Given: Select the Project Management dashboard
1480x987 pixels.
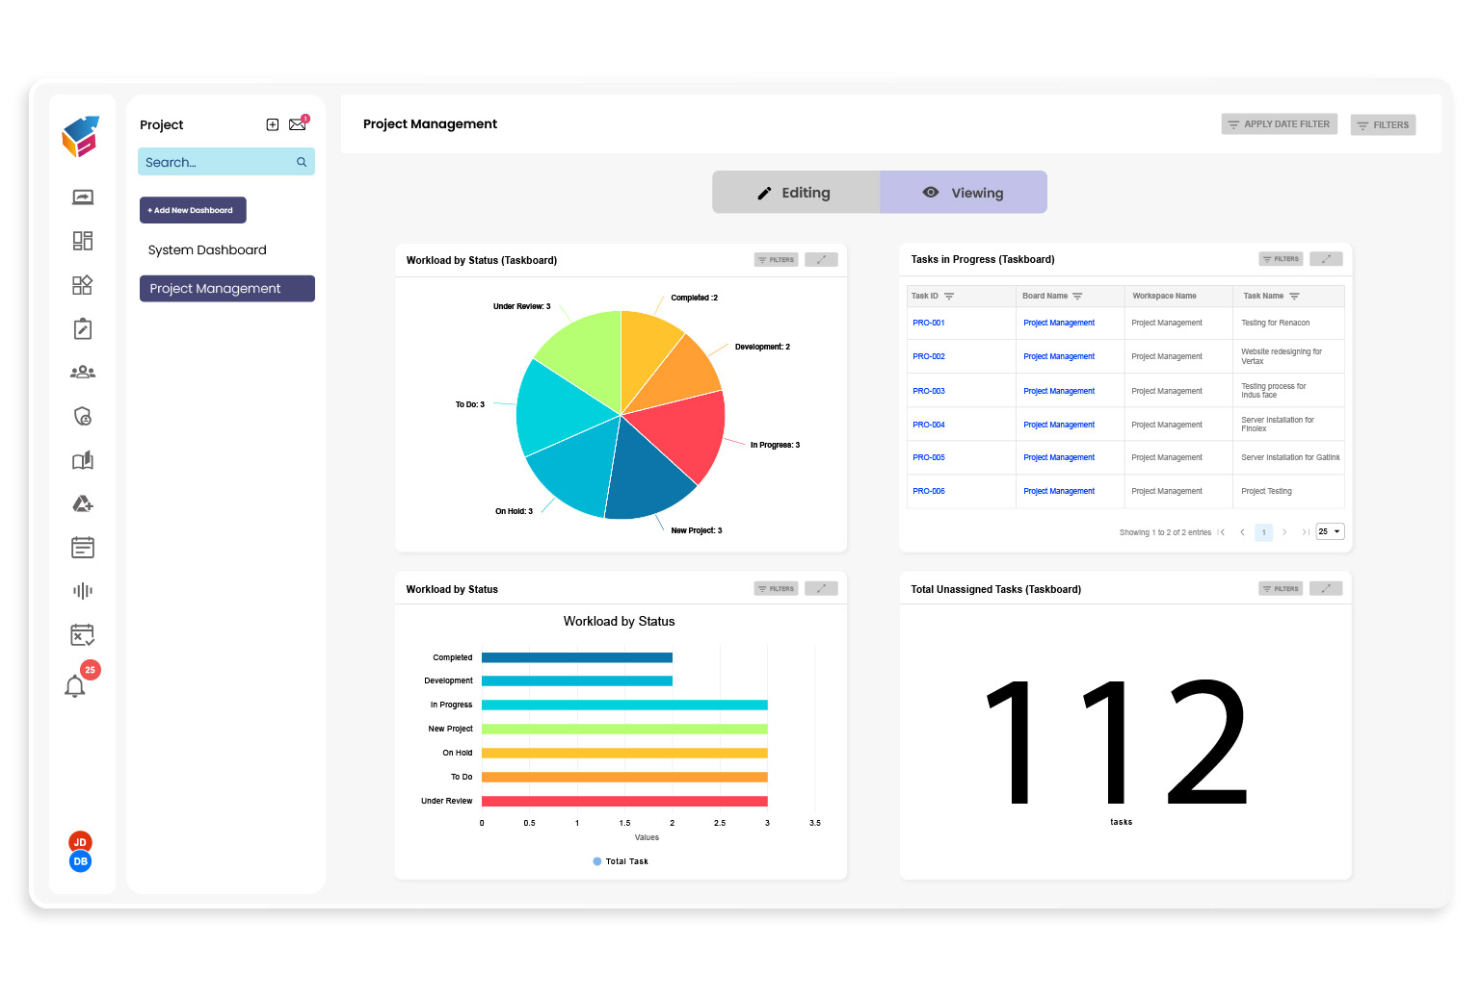Looking at the screenshot, I should (226, 288).
